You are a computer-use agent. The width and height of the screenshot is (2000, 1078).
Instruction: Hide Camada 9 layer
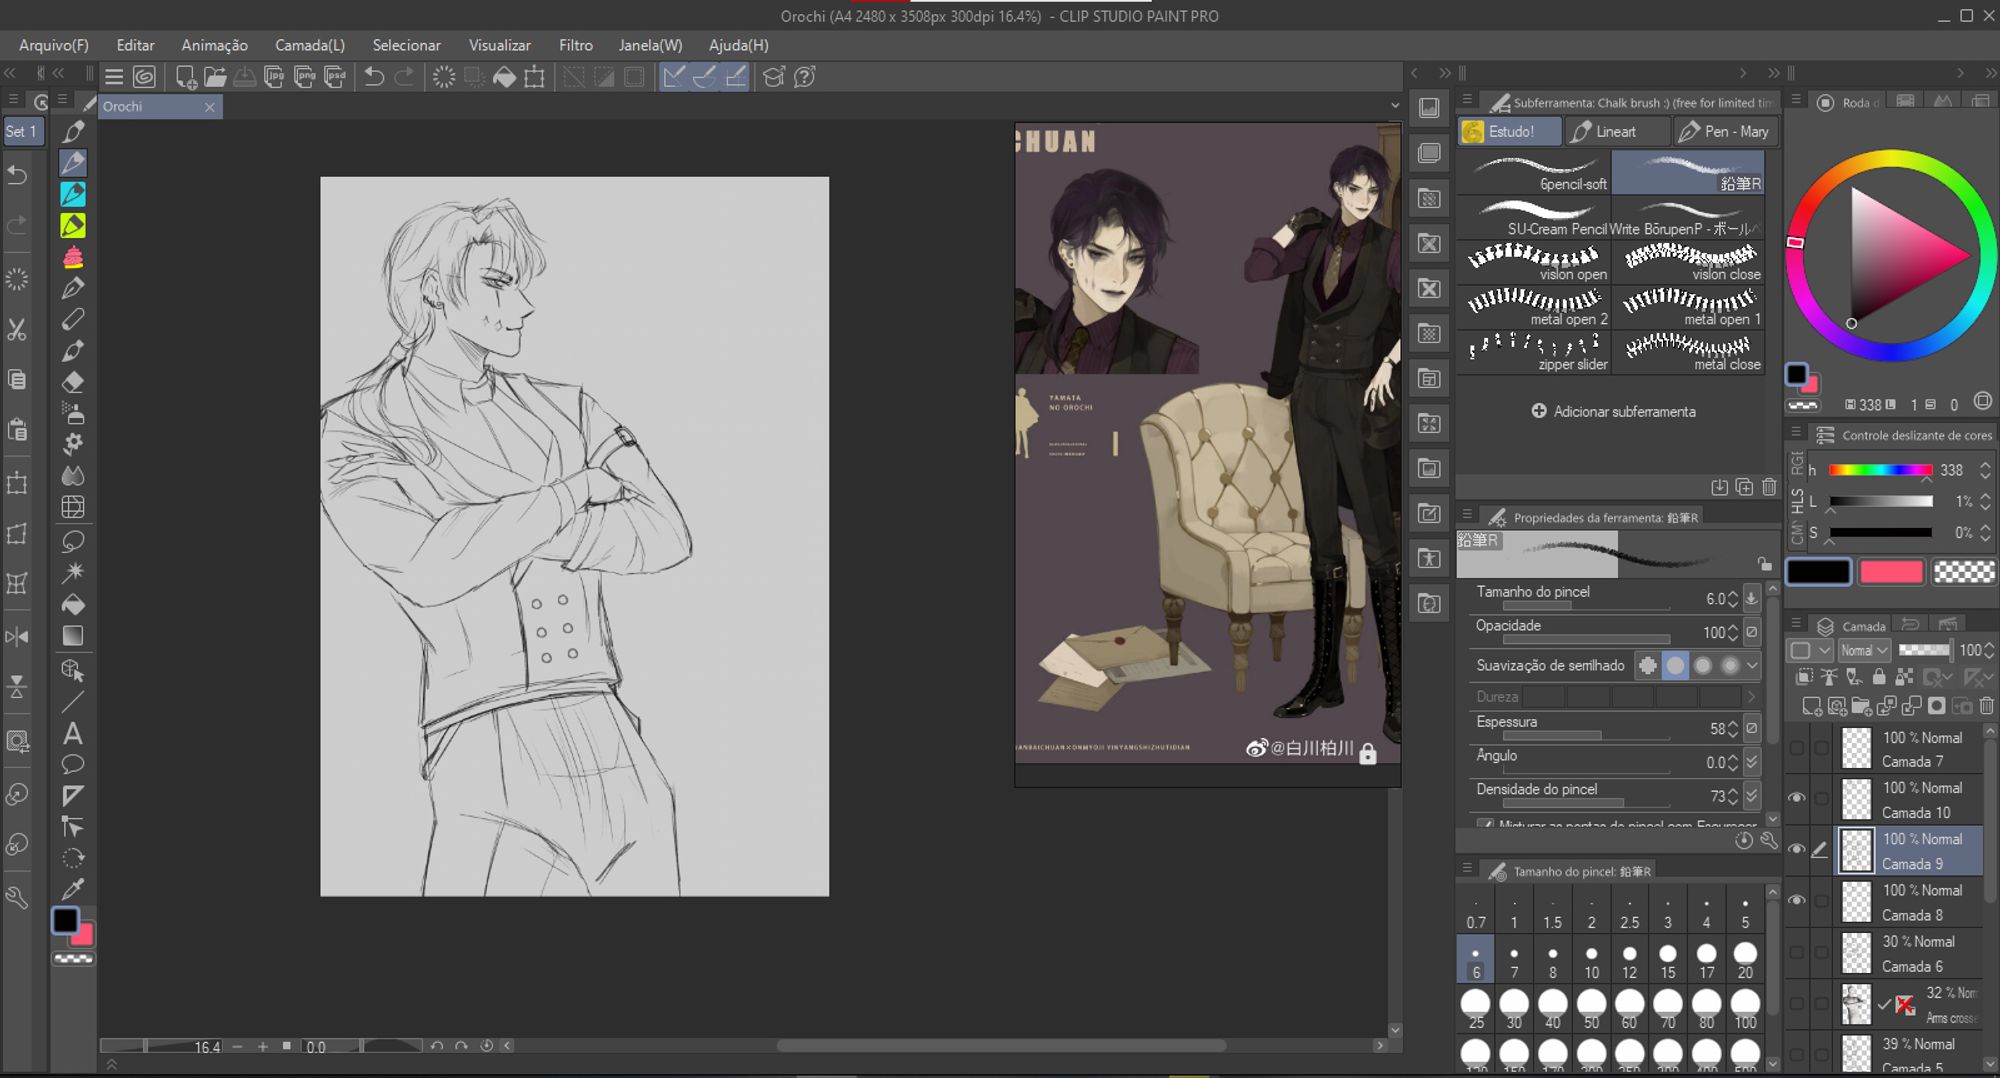(x=1797, y=849)
